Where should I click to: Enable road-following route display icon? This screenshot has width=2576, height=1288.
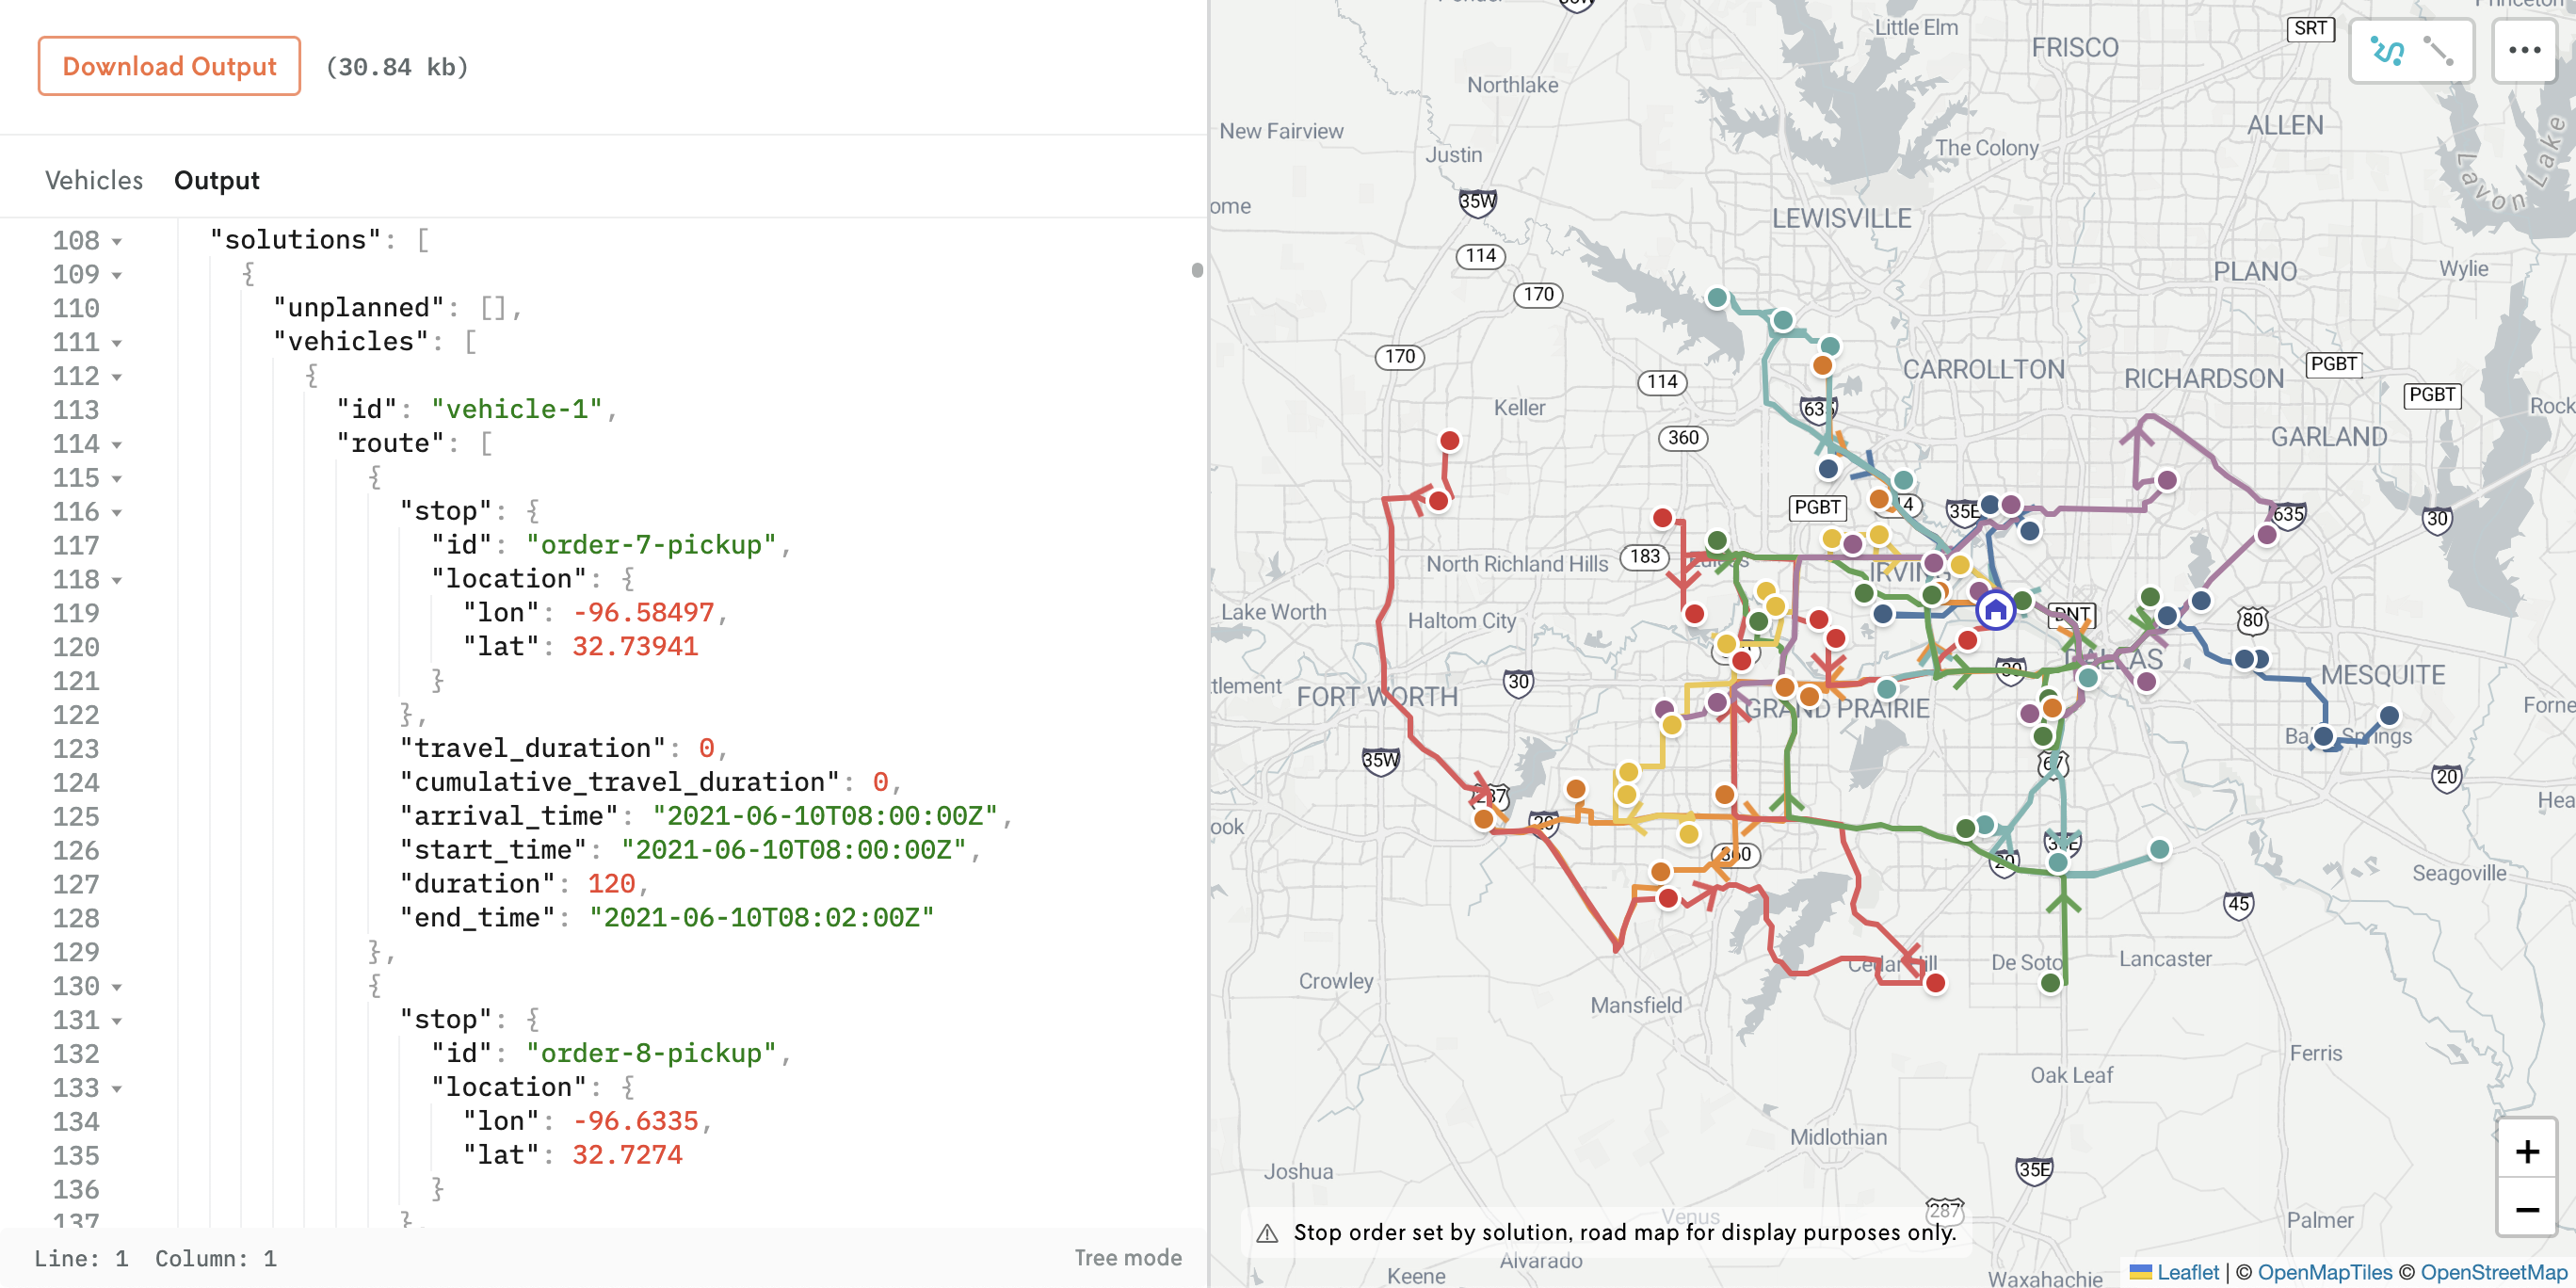coord(2386,50)
